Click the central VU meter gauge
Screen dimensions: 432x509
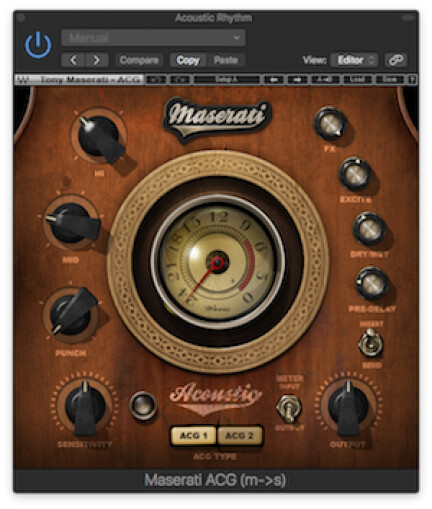pos(218,262)
